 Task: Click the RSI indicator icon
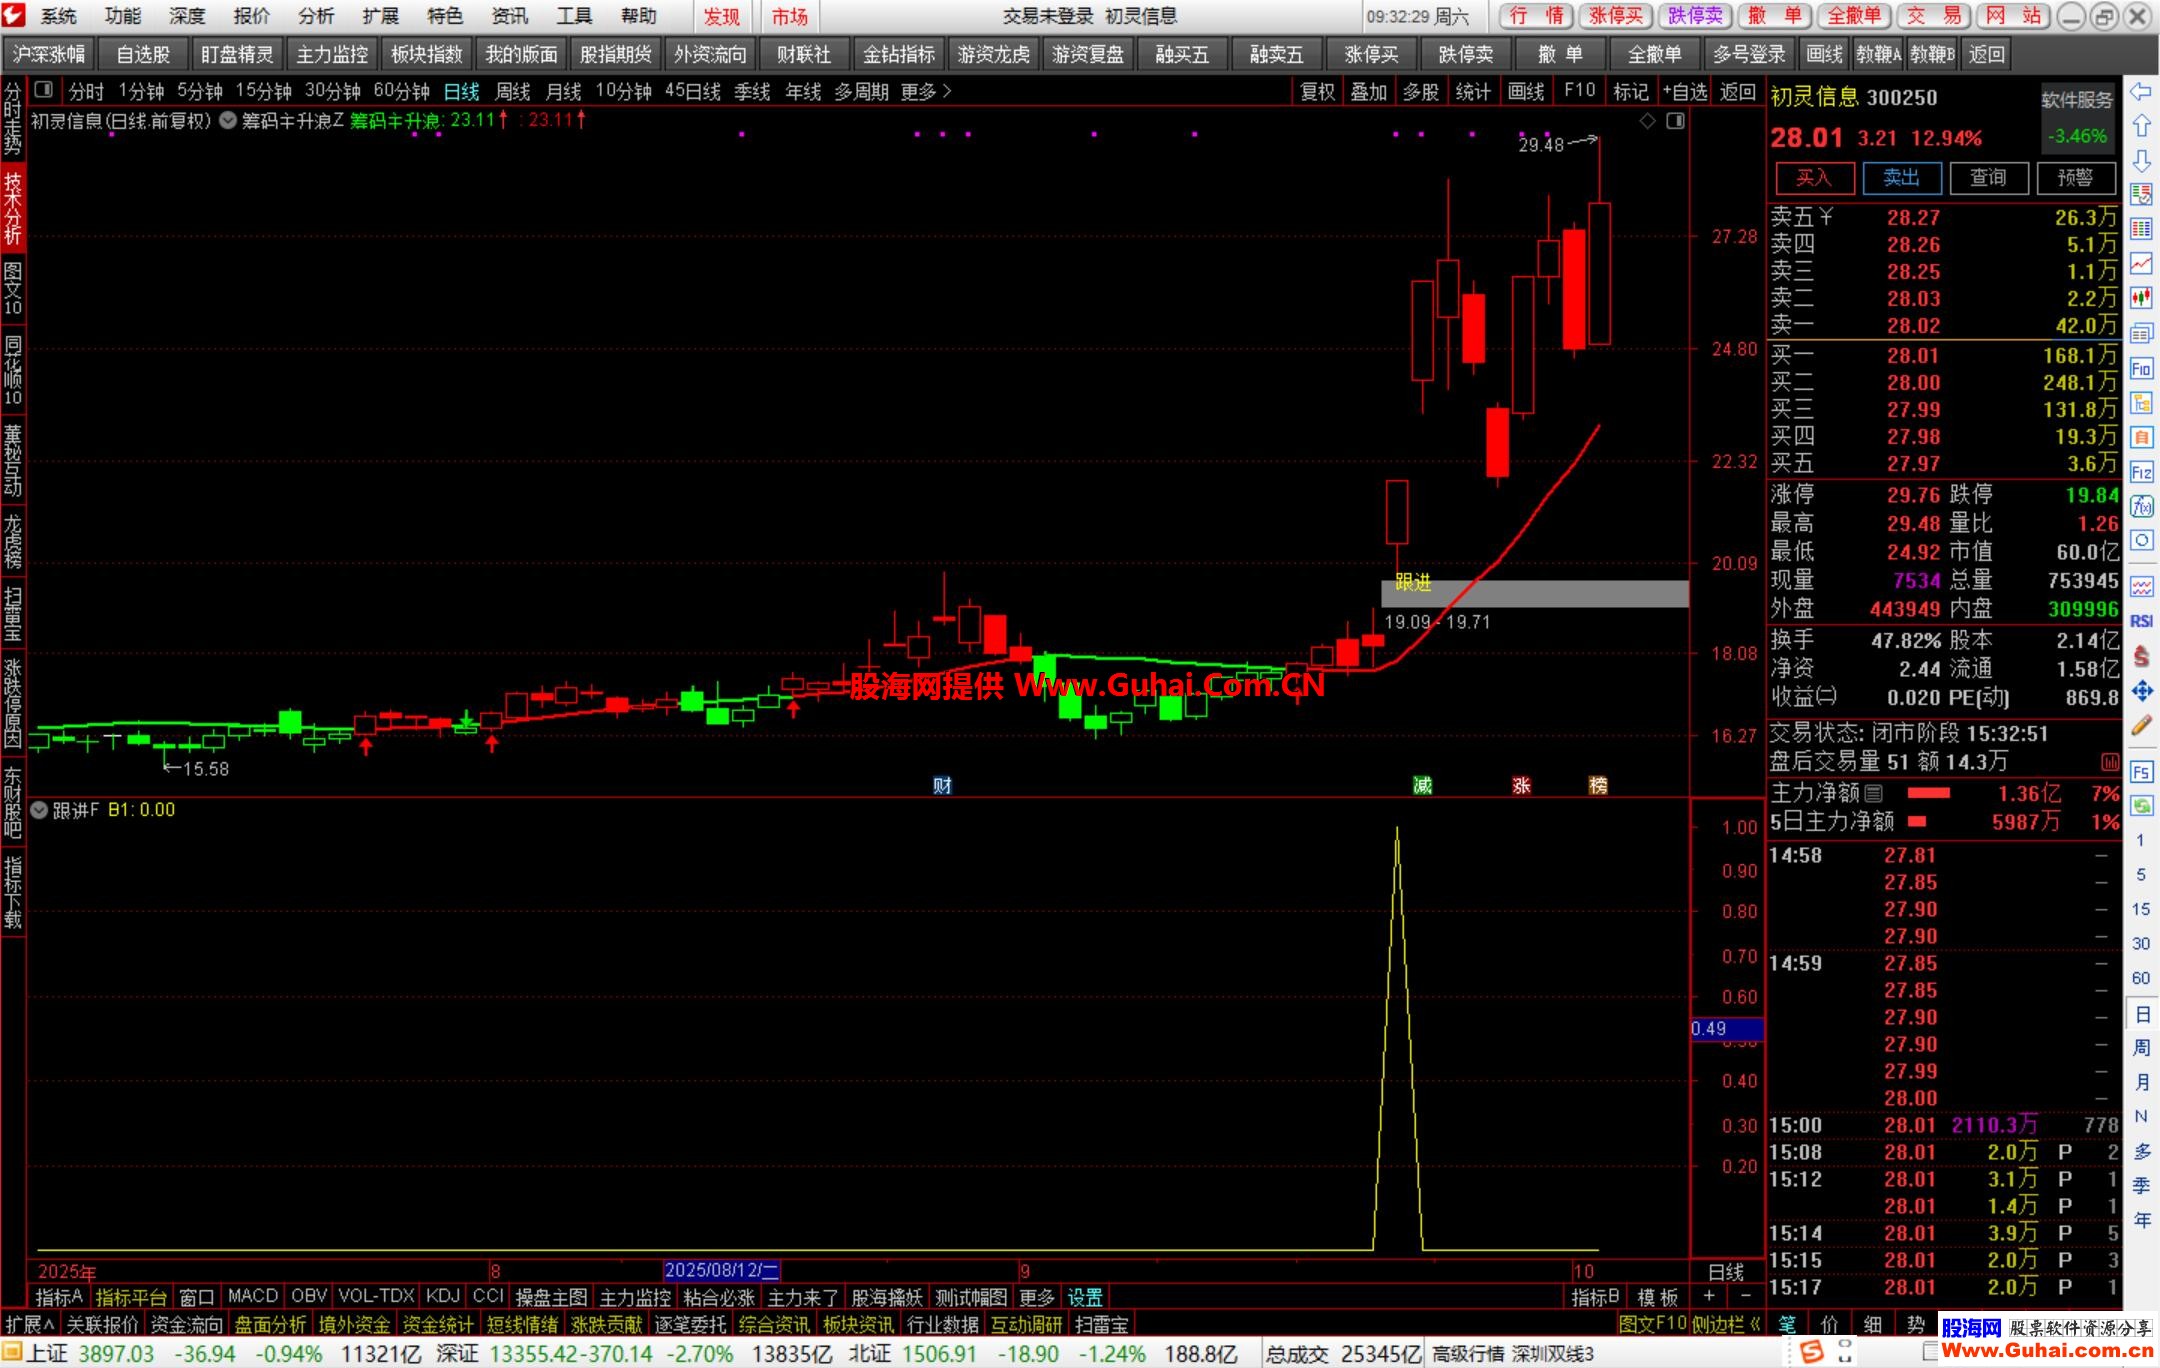[2141, 621]
